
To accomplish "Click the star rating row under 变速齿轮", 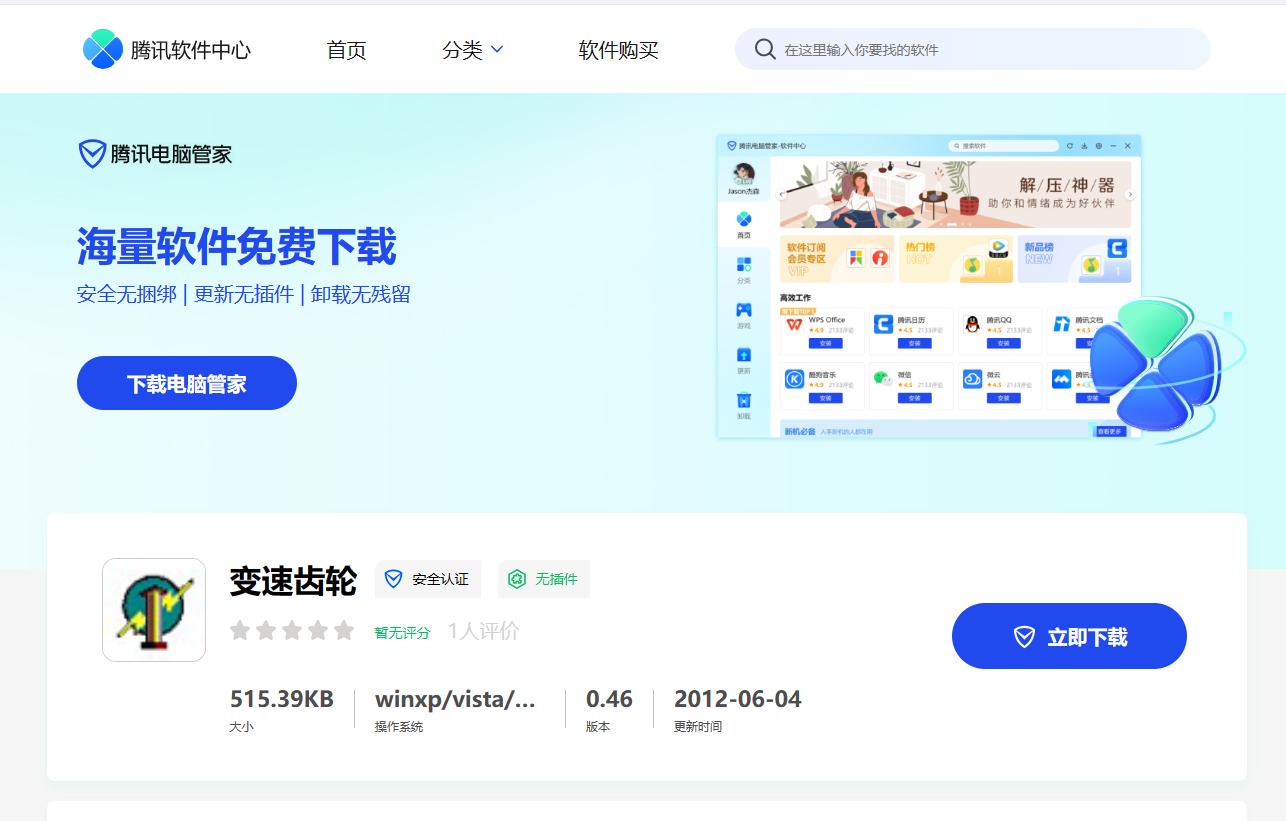I will (292, 631).
